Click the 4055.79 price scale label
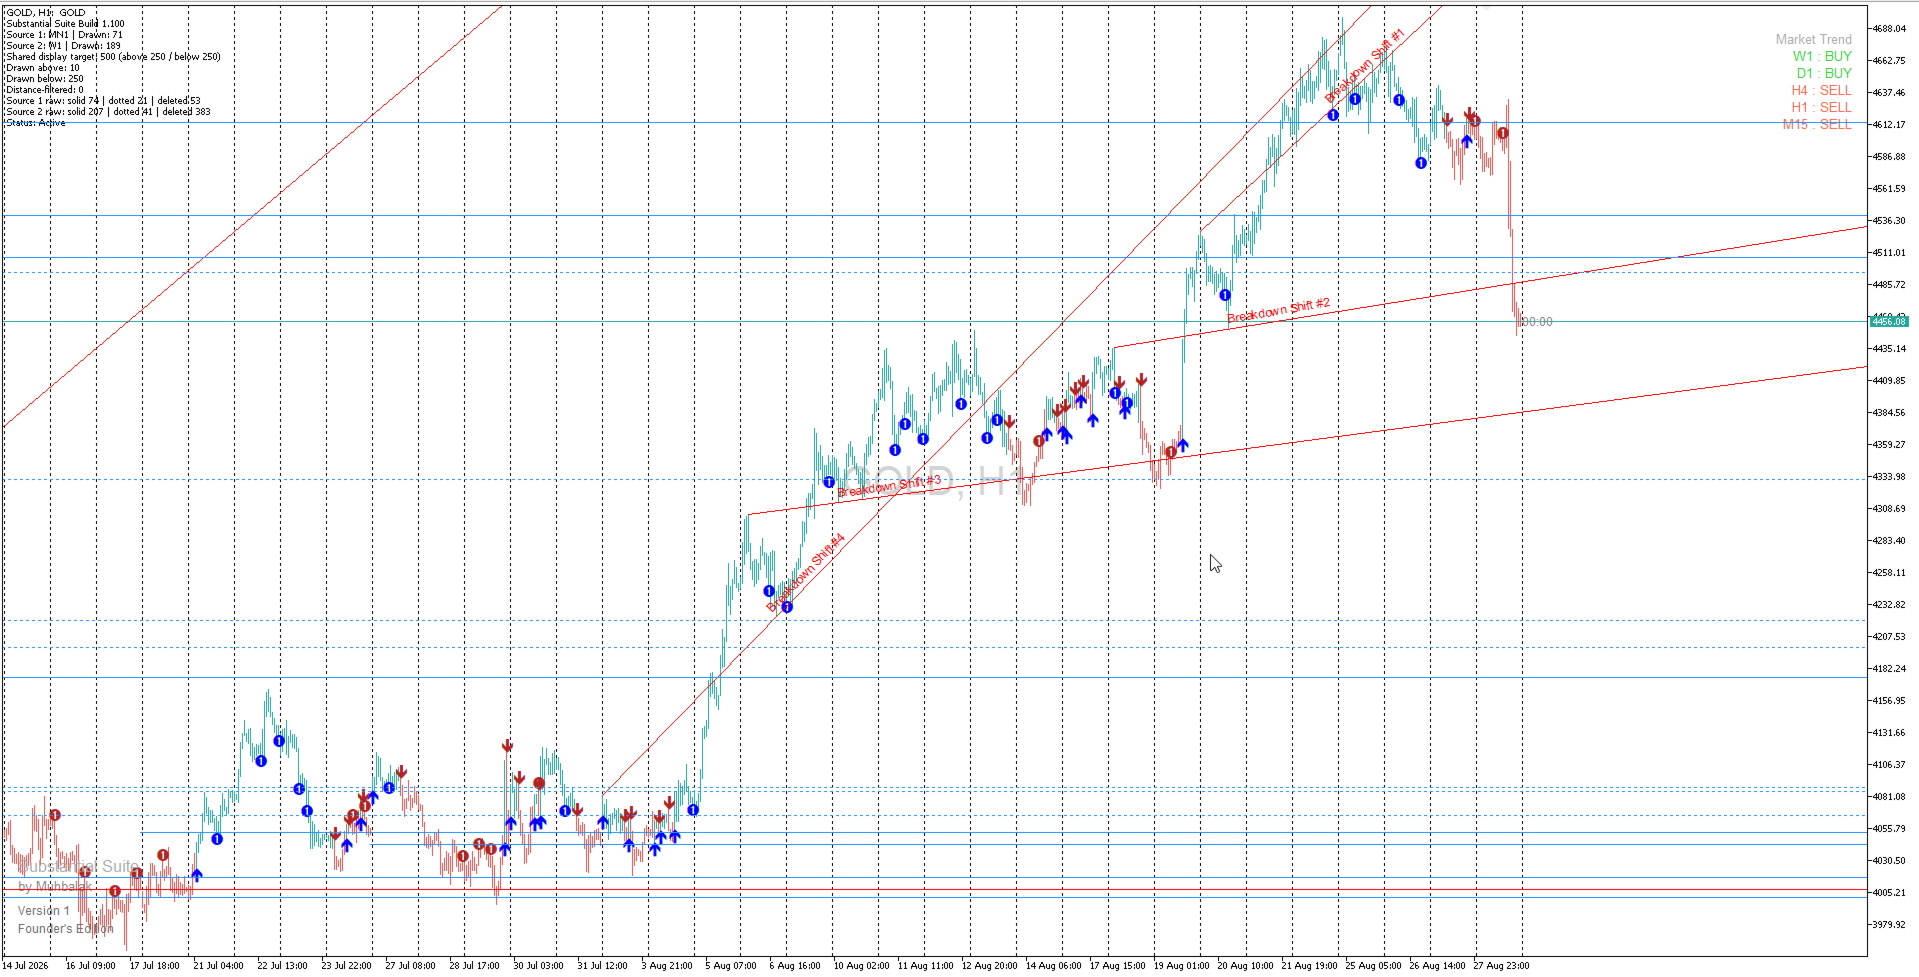1919x977 pixels. [x=1889, y=829]
